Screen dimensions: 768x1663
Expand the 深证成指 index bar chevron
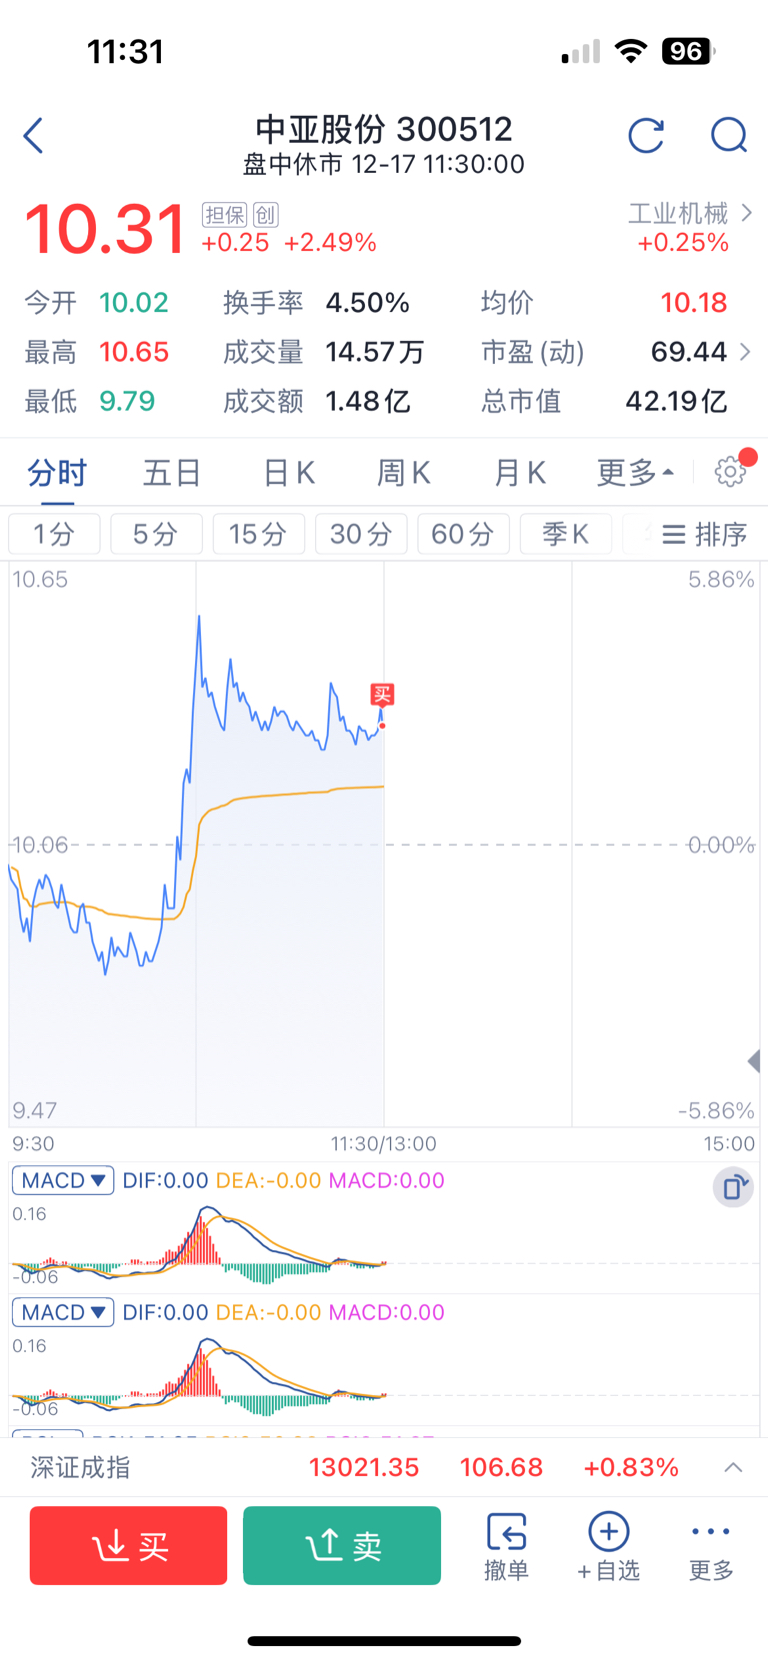click(733, 1467)
